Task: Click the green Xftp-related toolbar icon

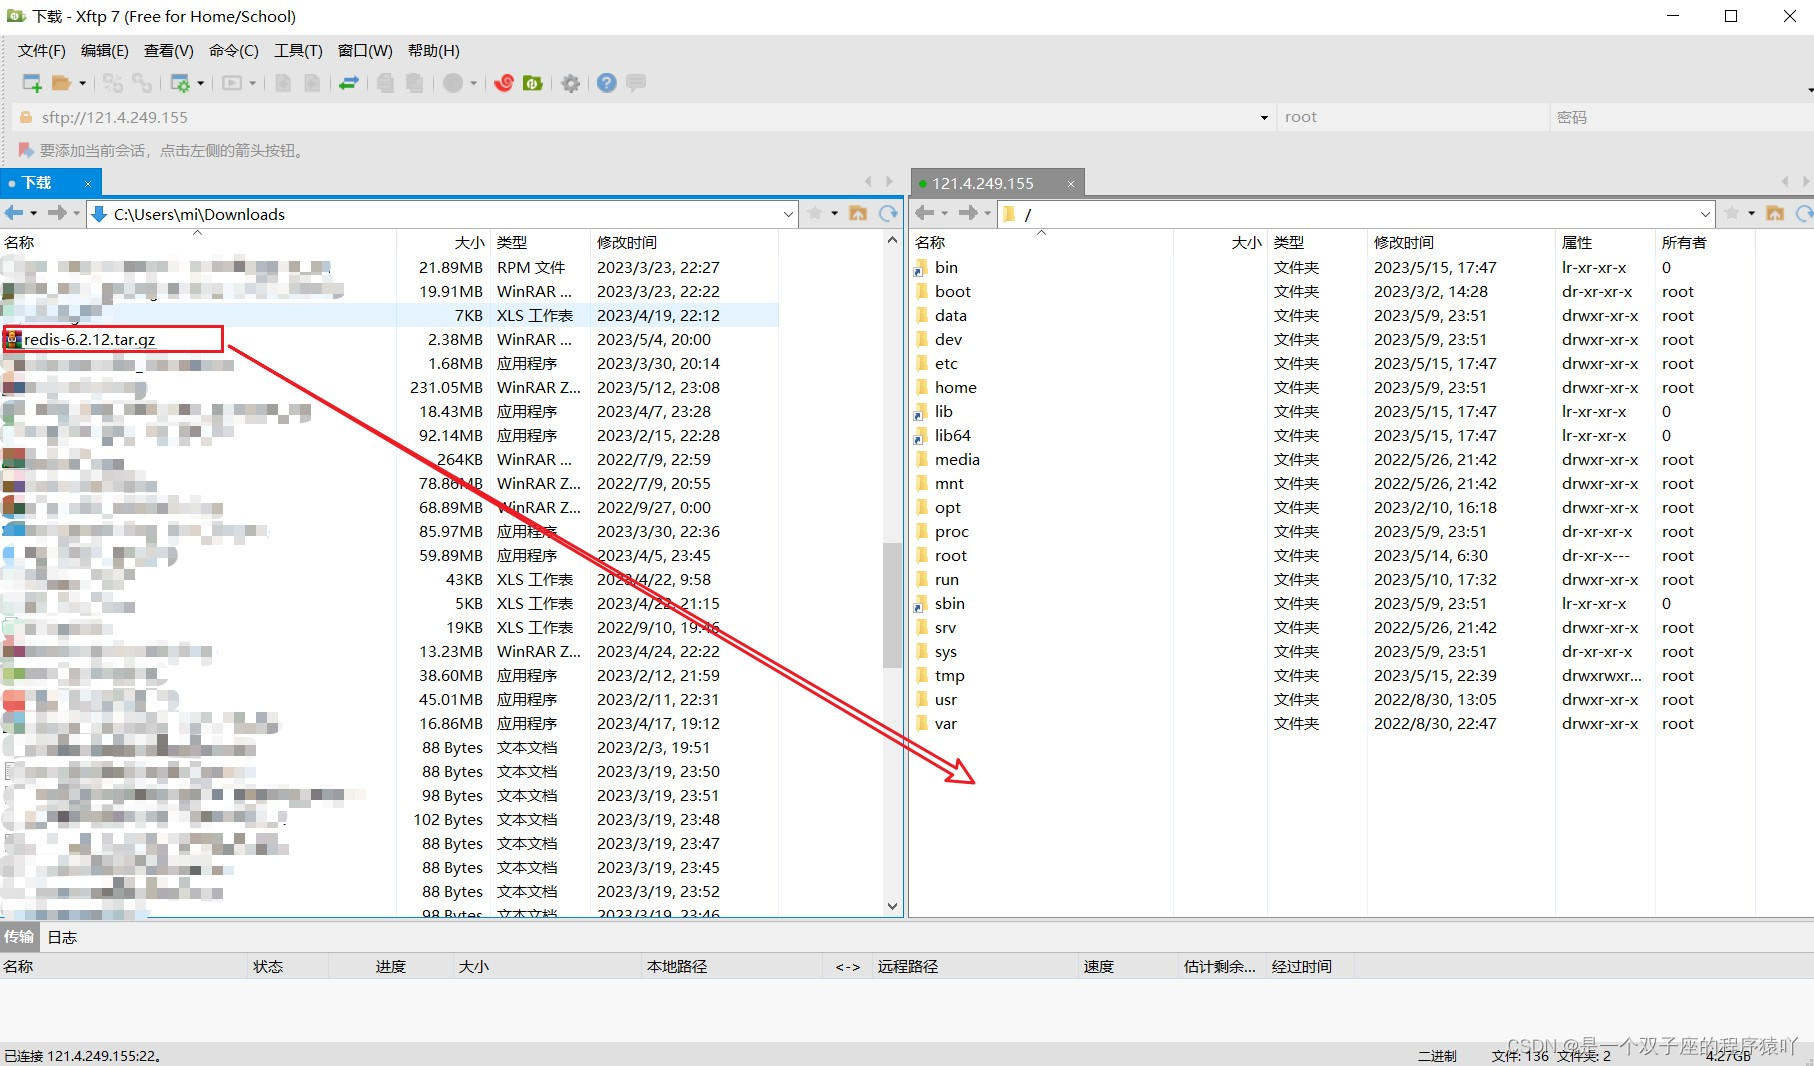Action: (533, 83)
